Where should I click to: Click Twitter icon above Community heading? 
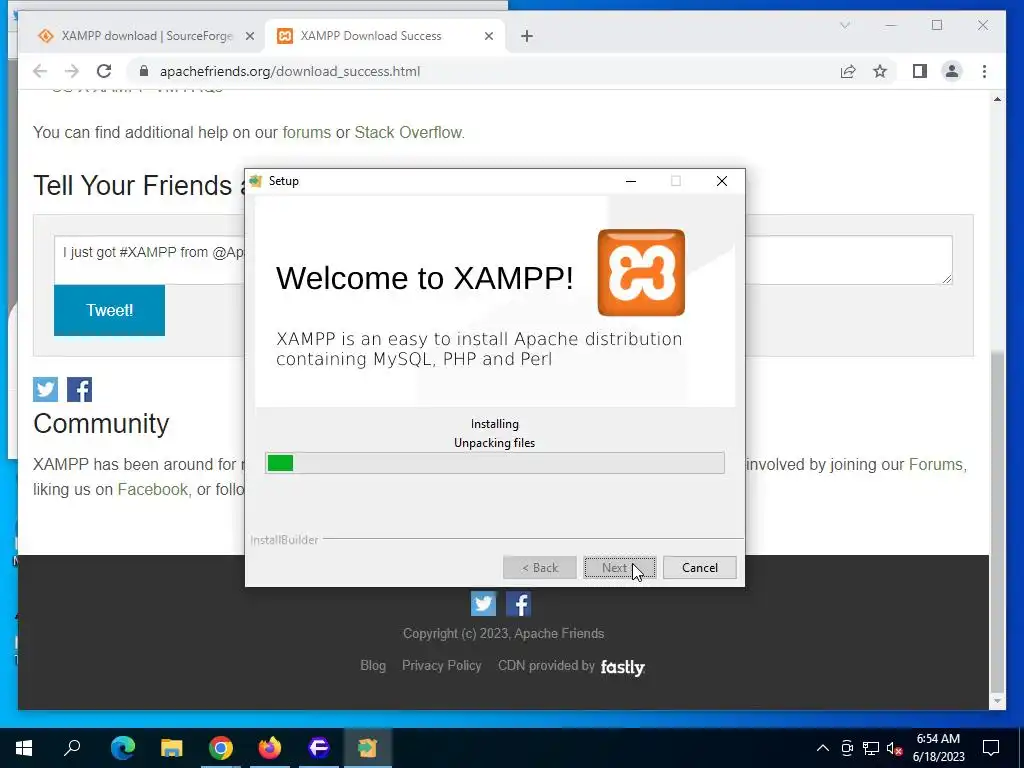[x=46, y=389]
